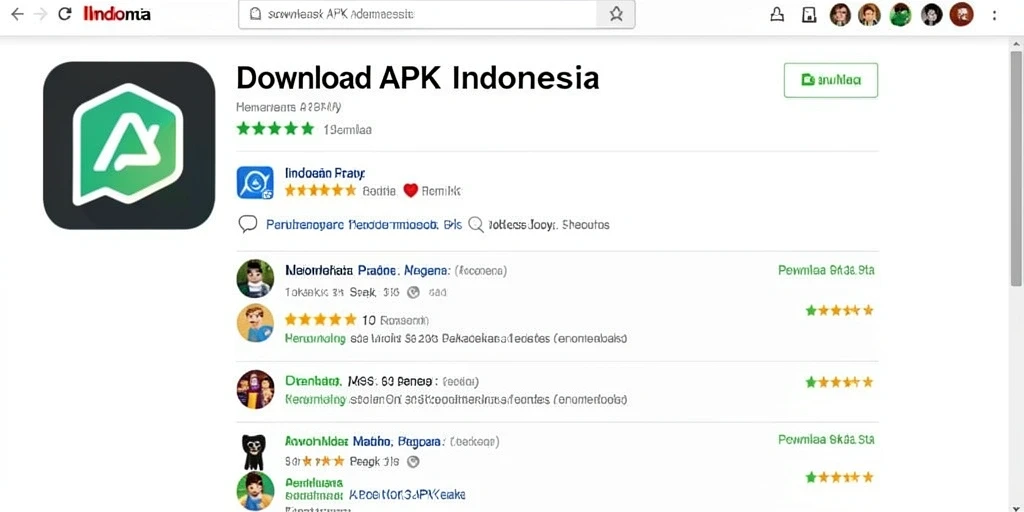Click the magnifier search icon
The height and width of the screenshot is (512, 1024).
pyautogui.click(x=476, y=225)
